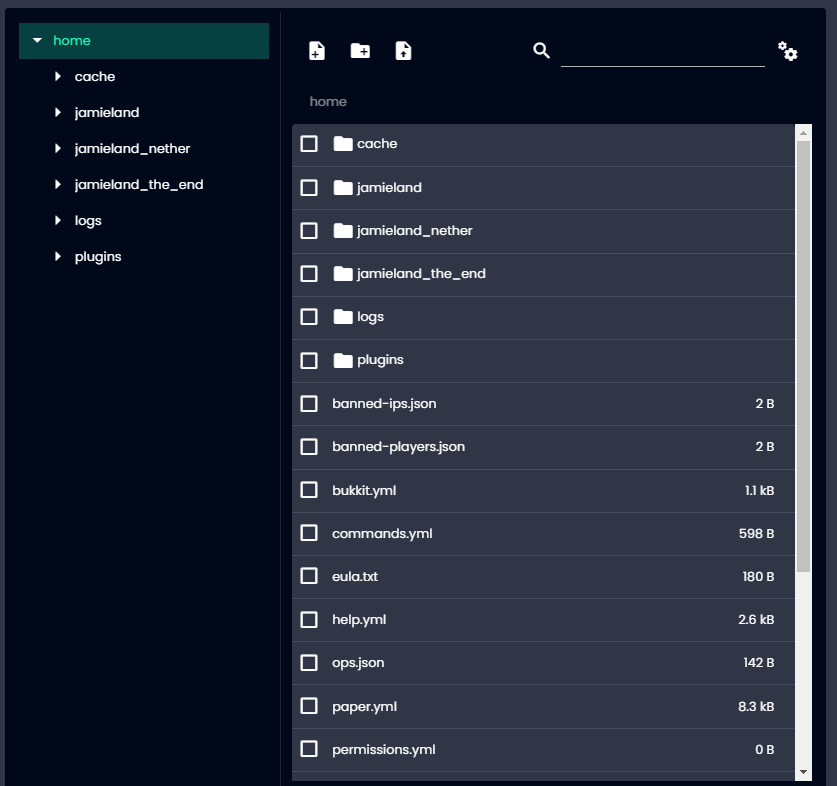Open permissions.yml file

[x=384, y=750]
